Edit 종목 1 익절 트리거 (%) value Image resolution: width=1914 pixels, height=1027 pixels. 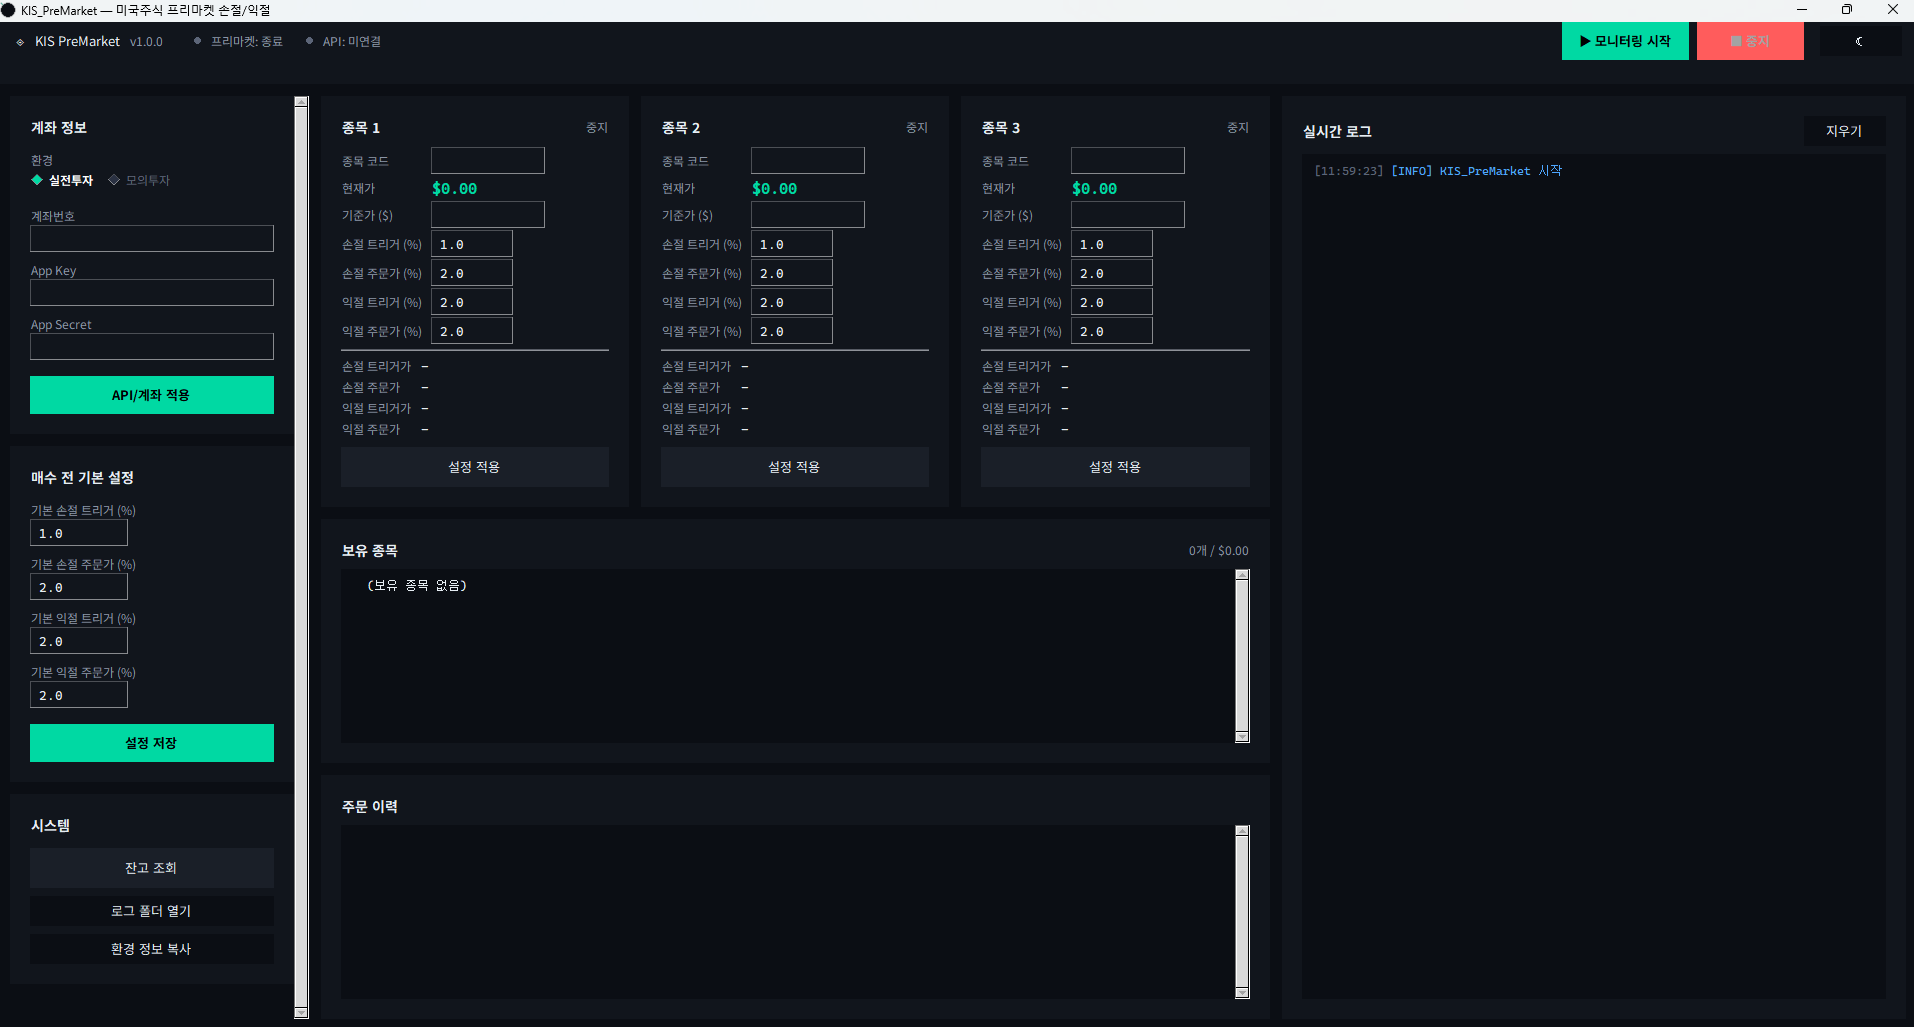(x=472, y=302)
